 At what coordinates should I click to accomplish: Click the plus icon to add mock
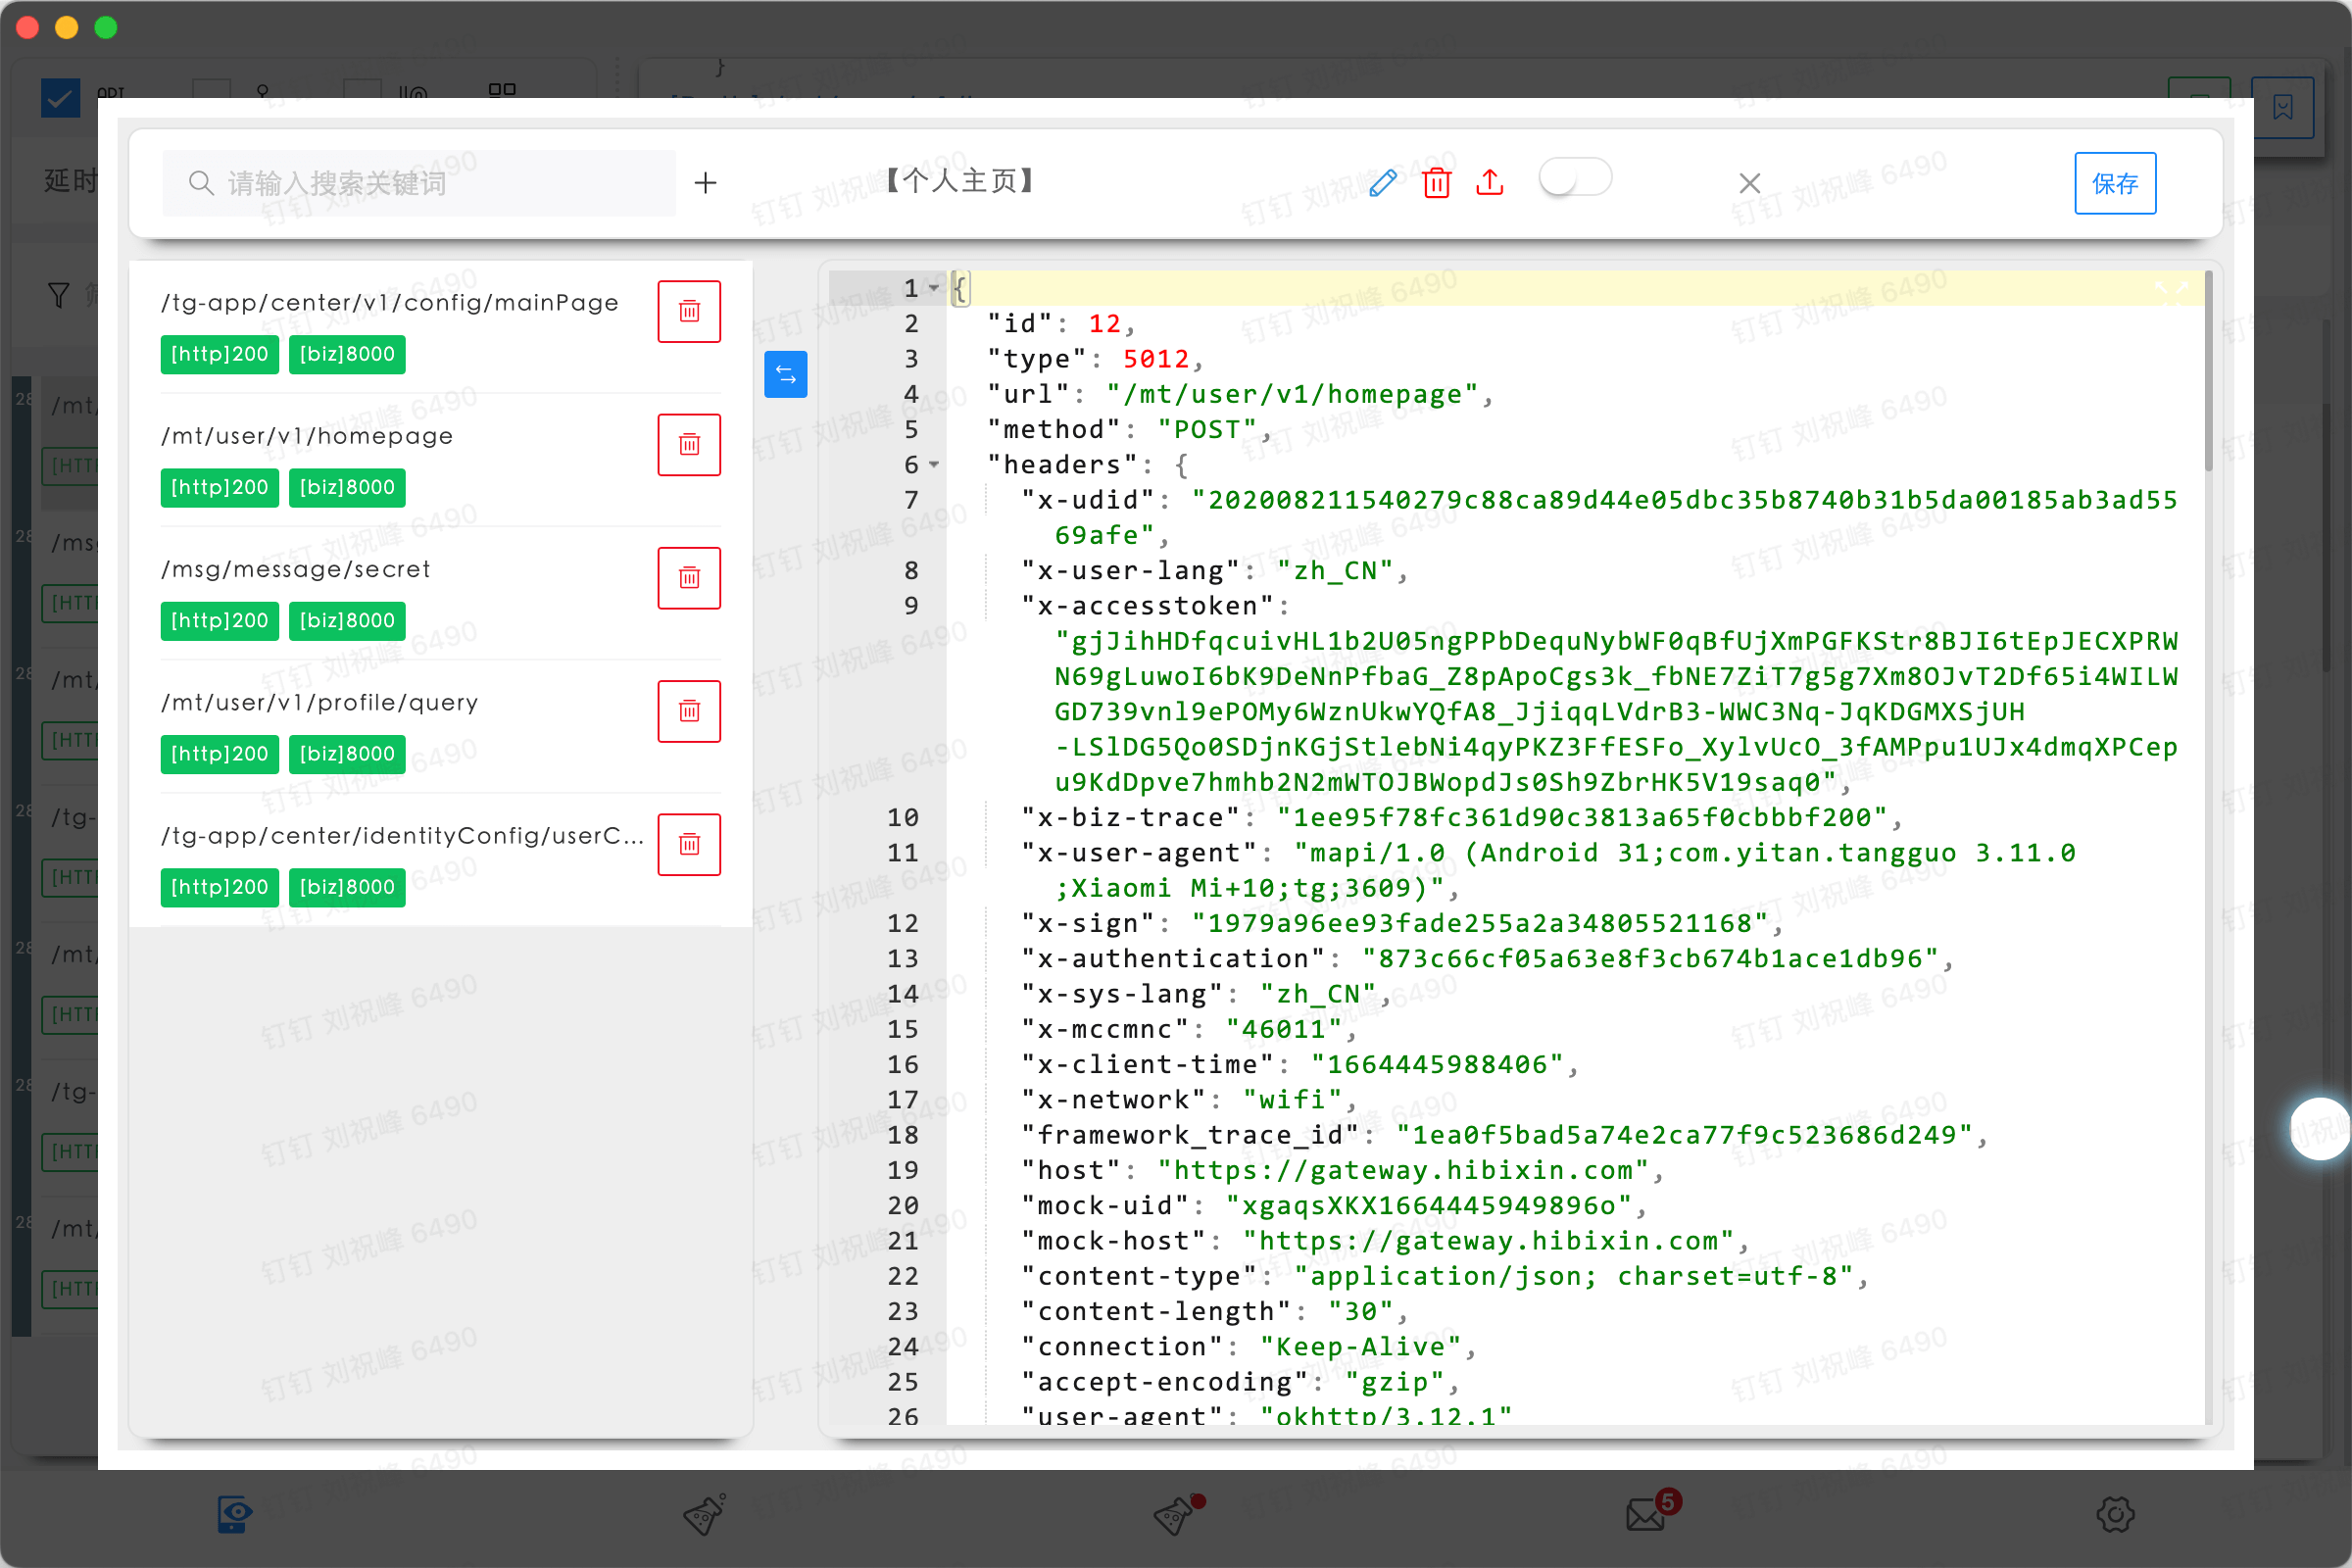click(705, 182)
